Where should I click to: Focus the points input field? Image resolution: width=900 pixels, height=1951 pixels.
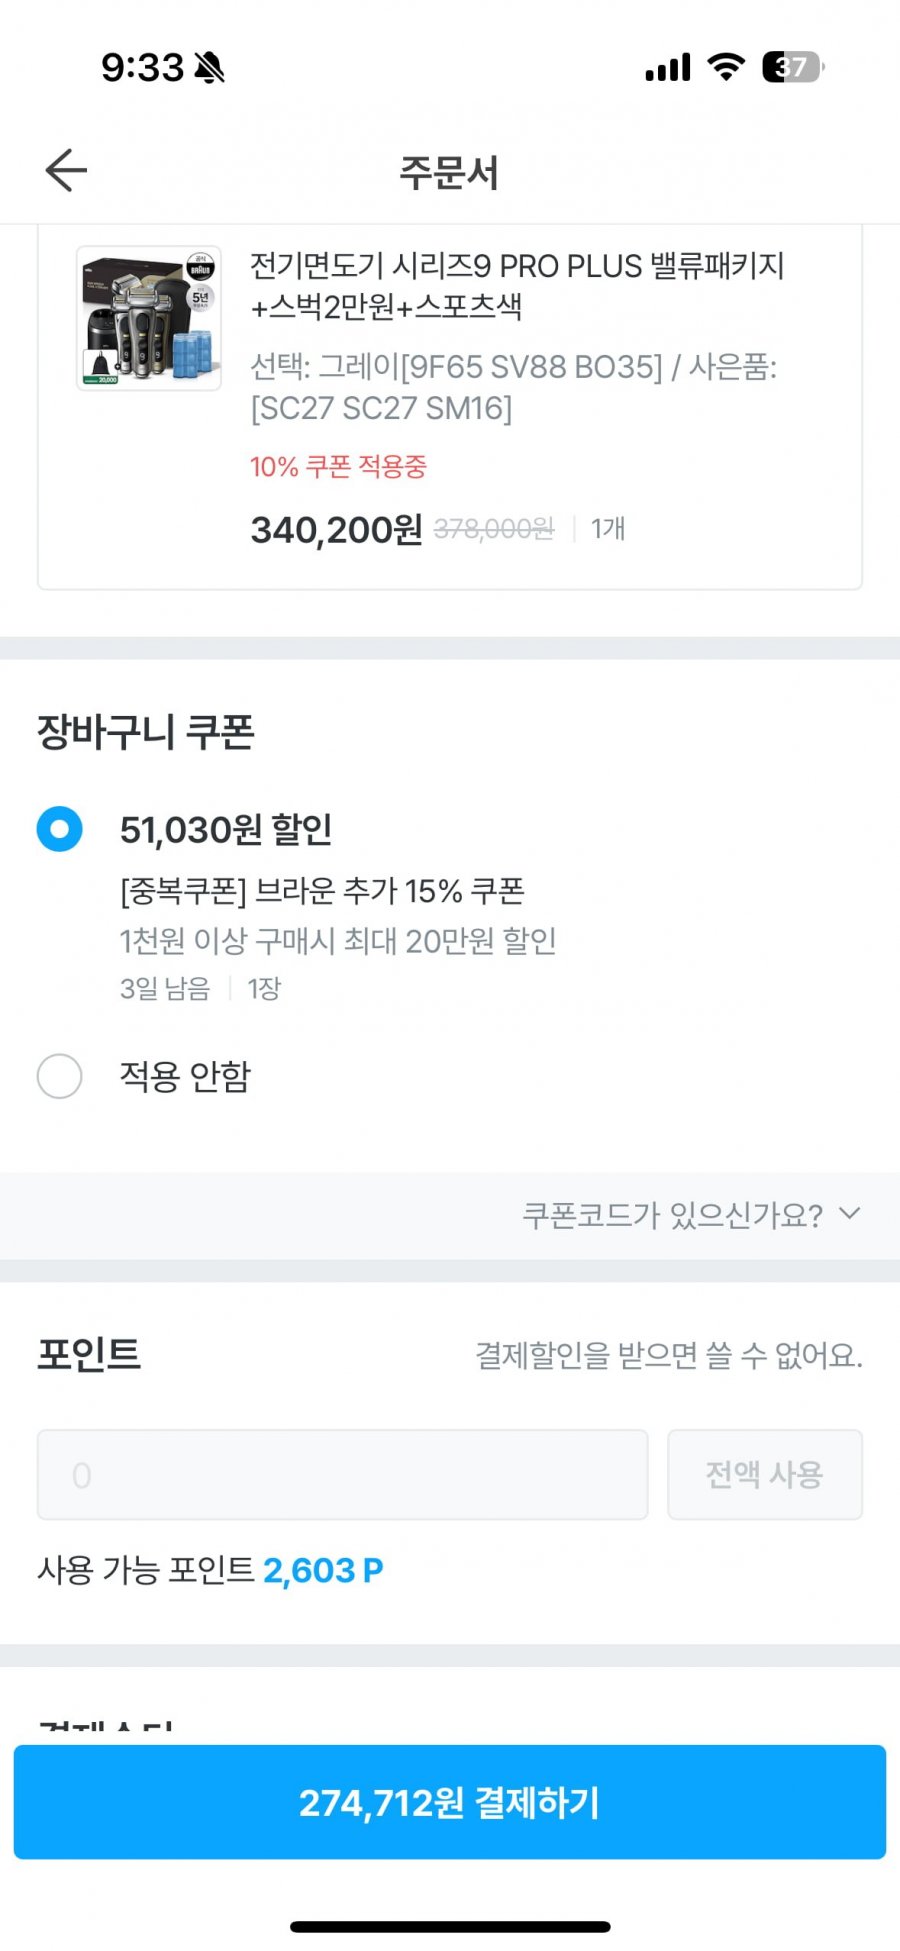pos(343,1475)
